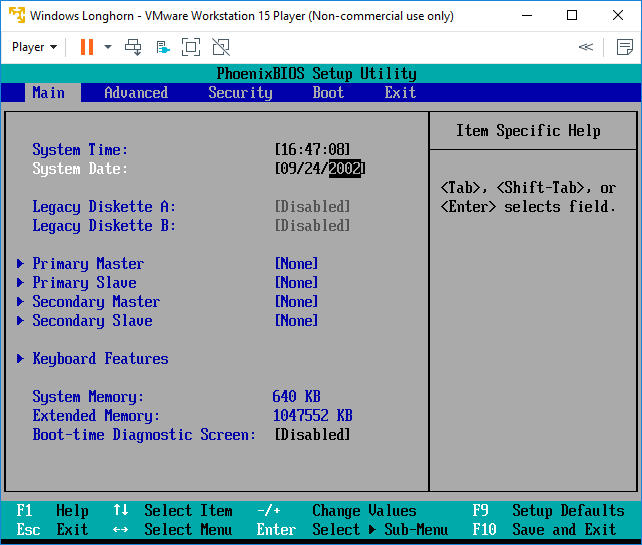Close the VMware Player window

(618, 16)
